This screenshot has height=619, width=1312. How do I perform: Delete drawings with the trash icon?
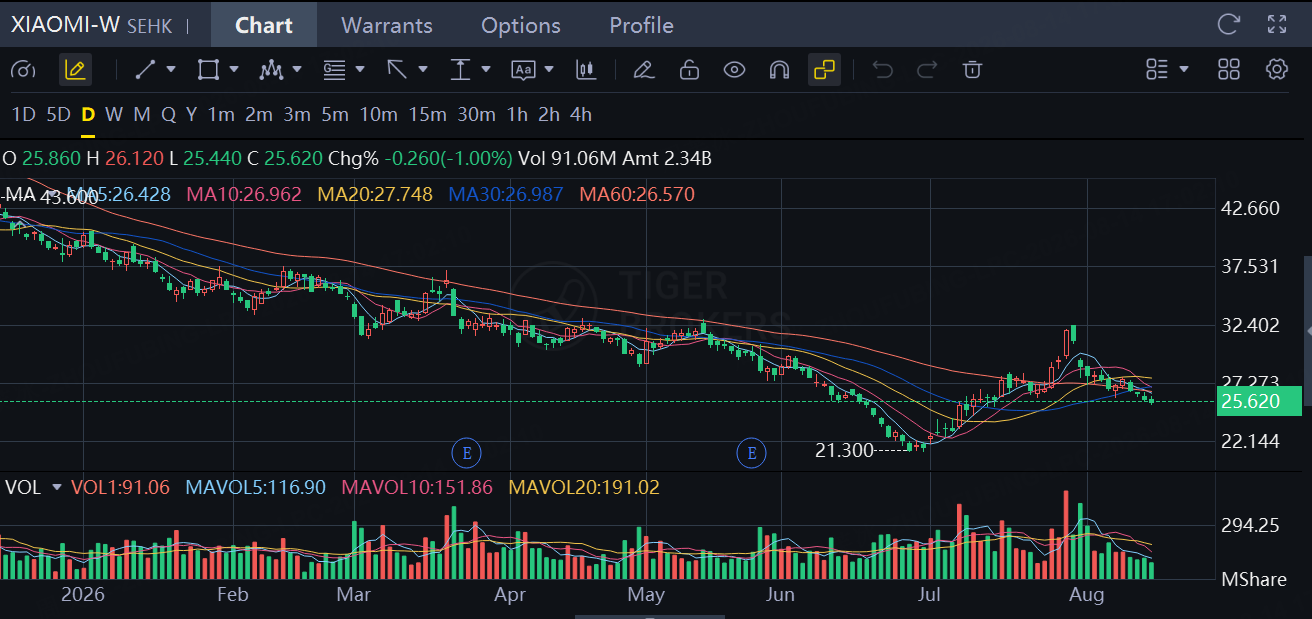point(972,70)
